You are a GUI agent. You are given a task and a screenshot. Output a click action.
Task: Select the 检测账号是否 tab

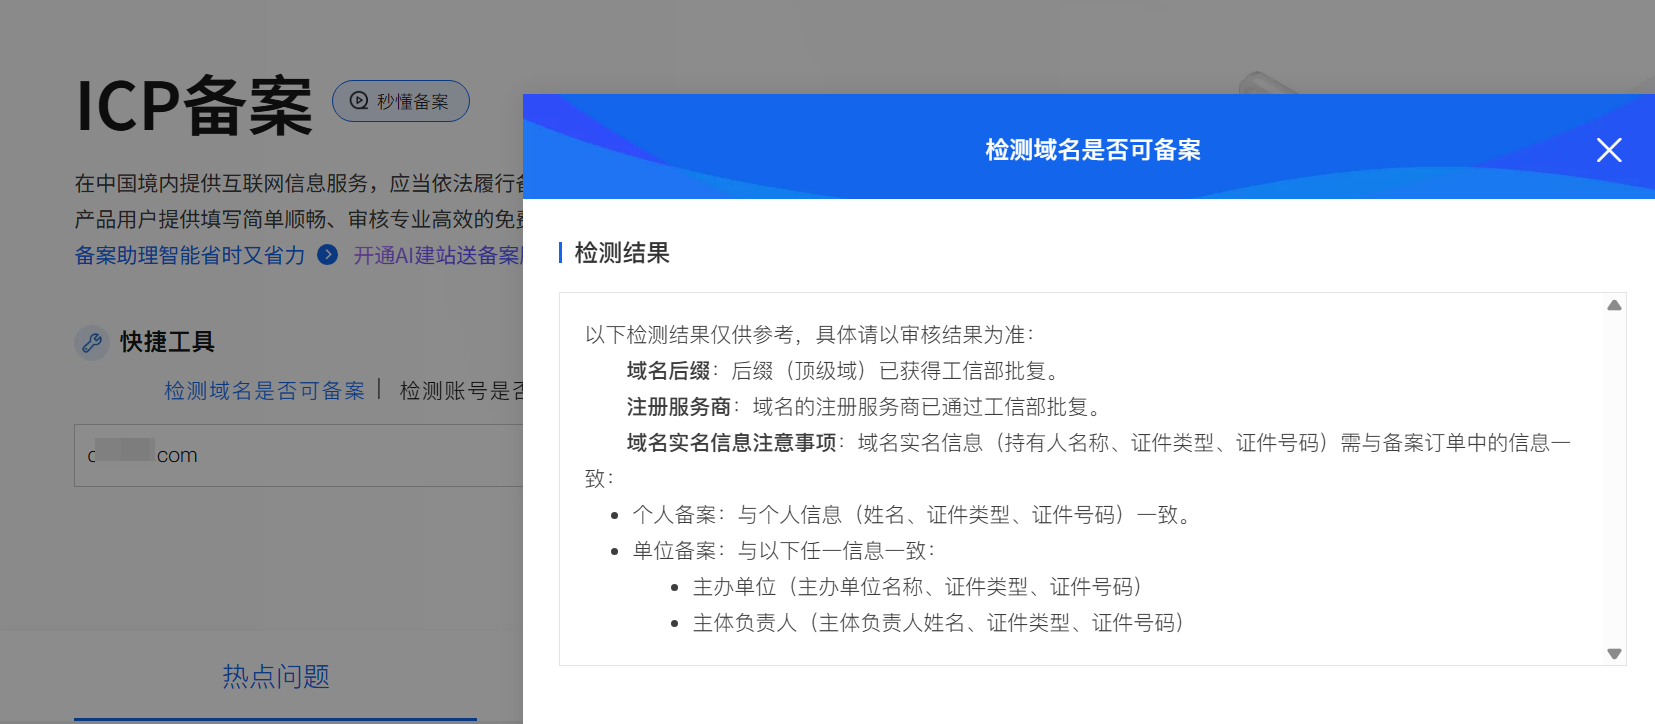point(461,391)
